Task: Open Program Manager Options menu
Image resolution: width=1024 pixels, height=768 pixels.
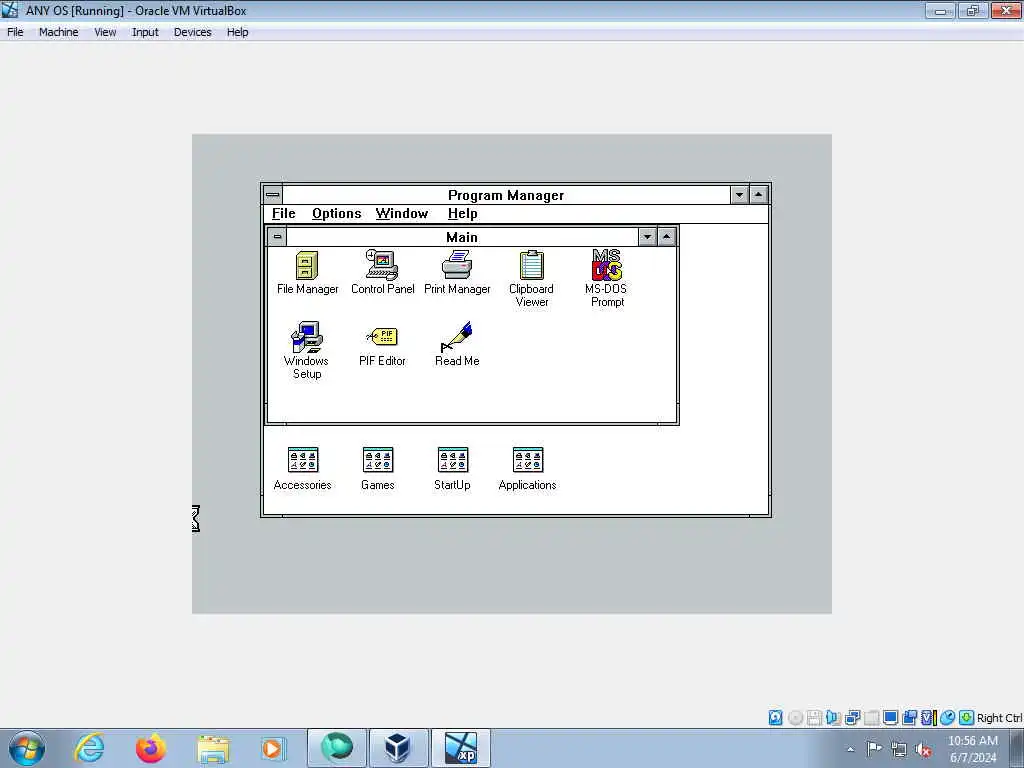Action: 336,214
